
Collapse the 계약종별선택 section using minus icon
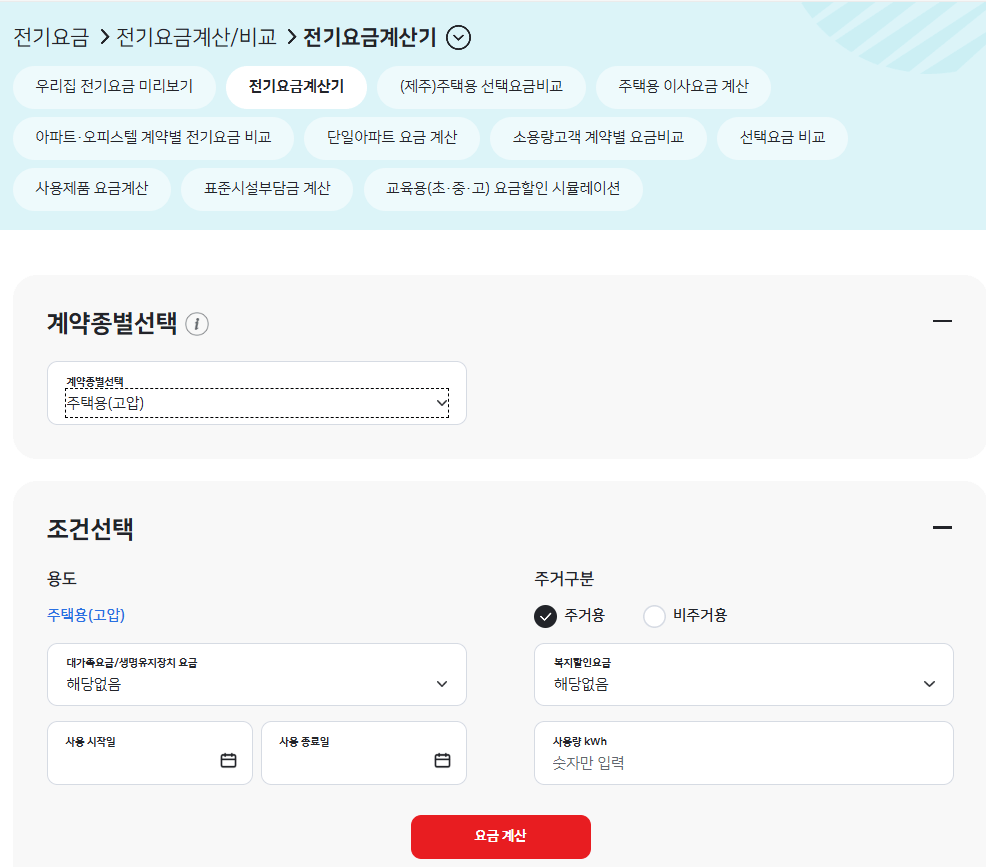(940, 320)
